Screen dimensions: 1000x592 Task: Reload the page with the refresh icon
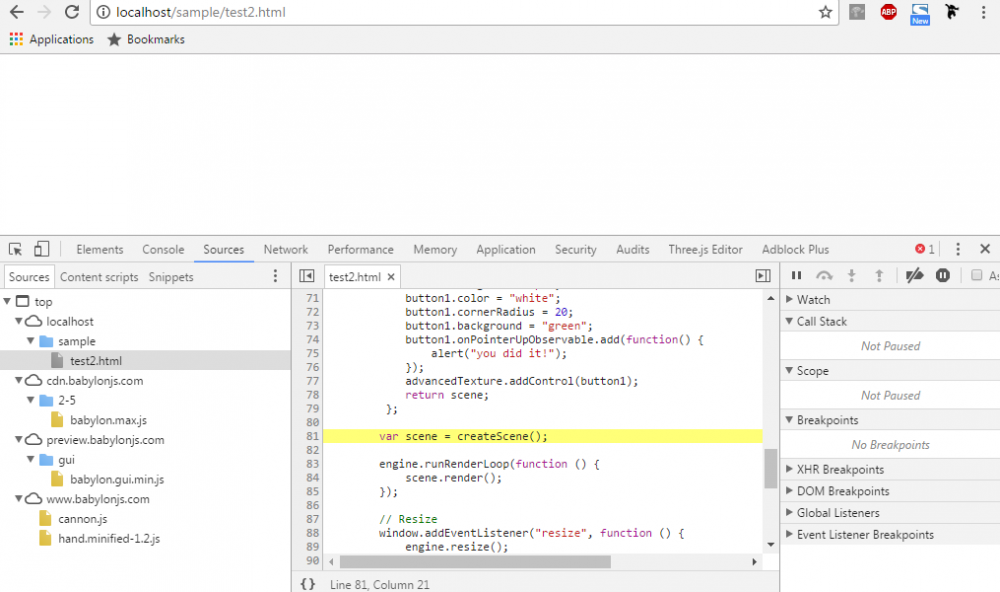[72, 12]
